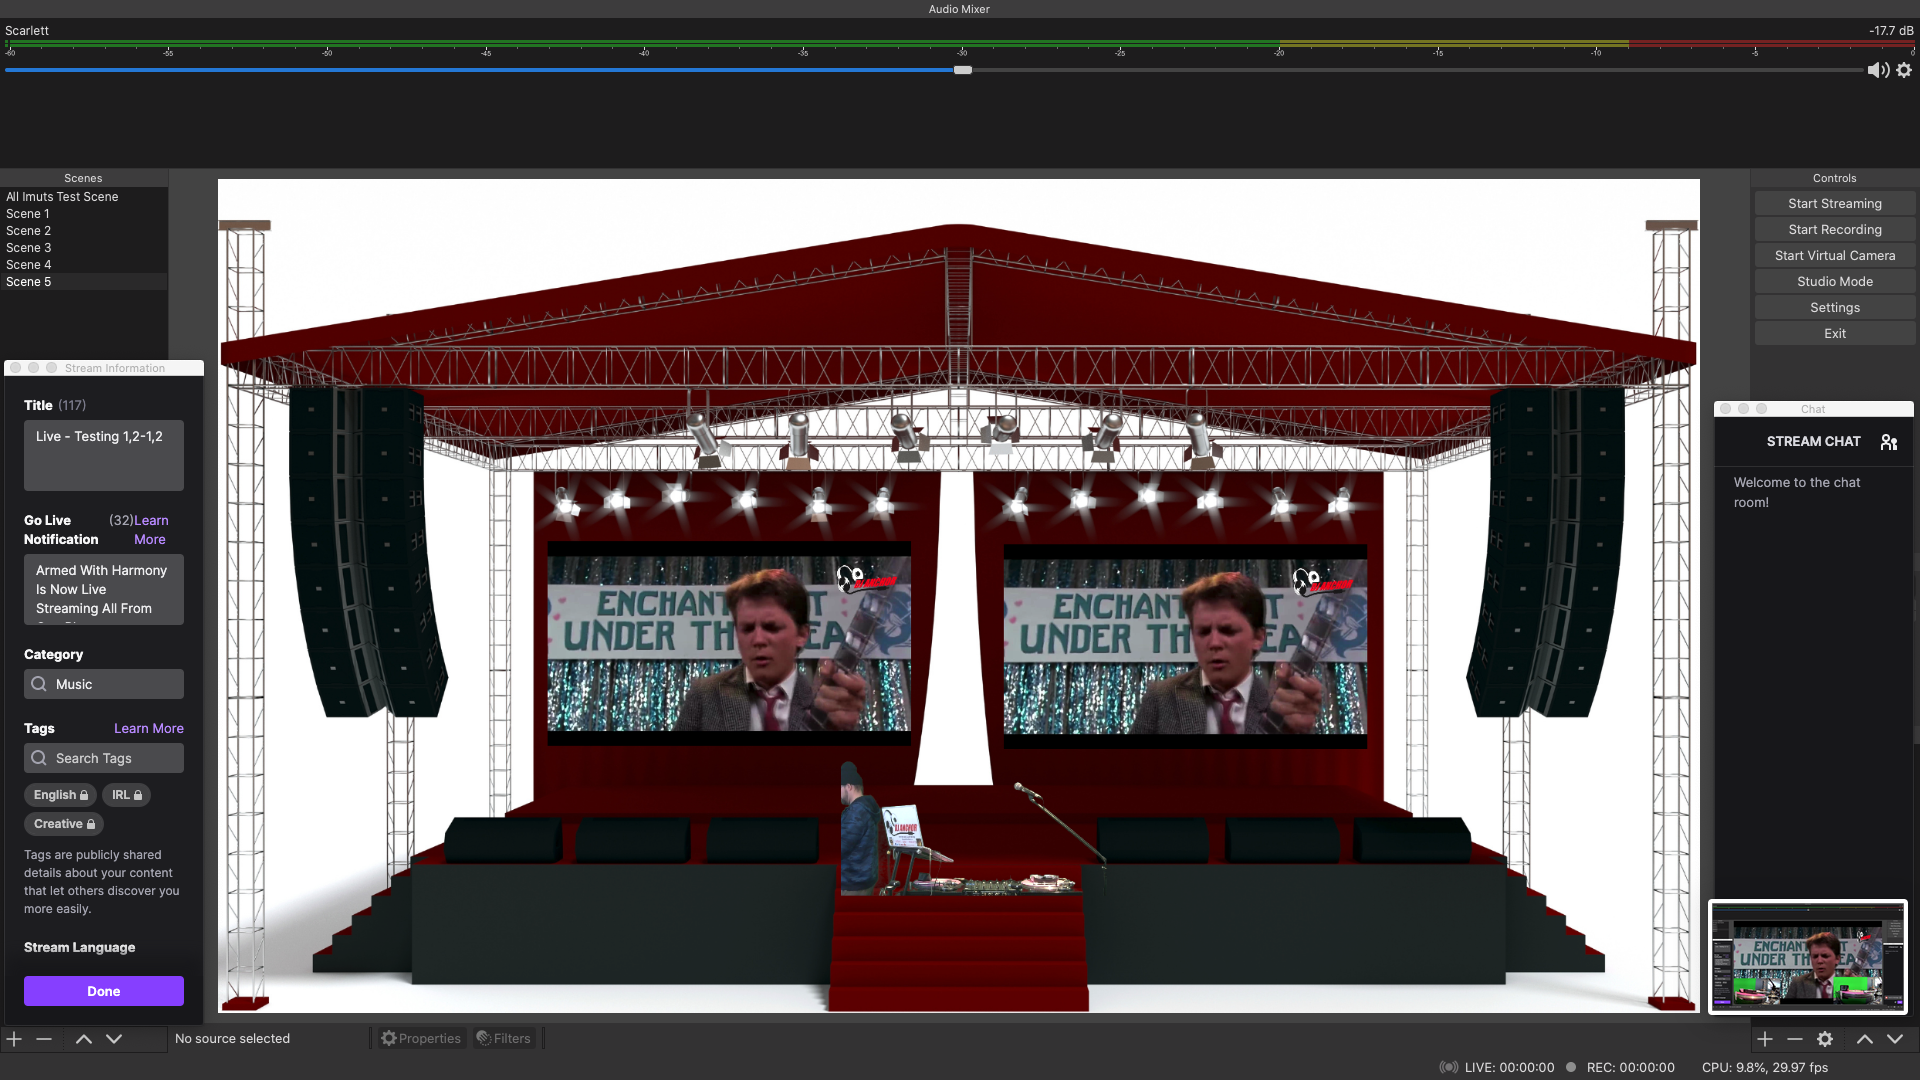Image resolution: width=1920 pixels, height=1080 pixels.
Task: Select Scene 3 in the Scenes list
Action: pos(84,248)
